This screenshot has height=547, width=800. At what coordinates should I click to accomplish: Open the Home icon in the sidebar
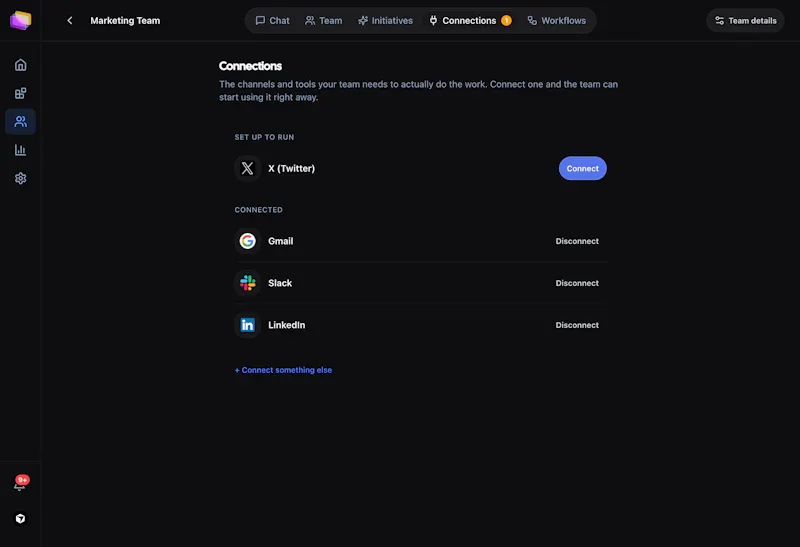click(20, 65)
